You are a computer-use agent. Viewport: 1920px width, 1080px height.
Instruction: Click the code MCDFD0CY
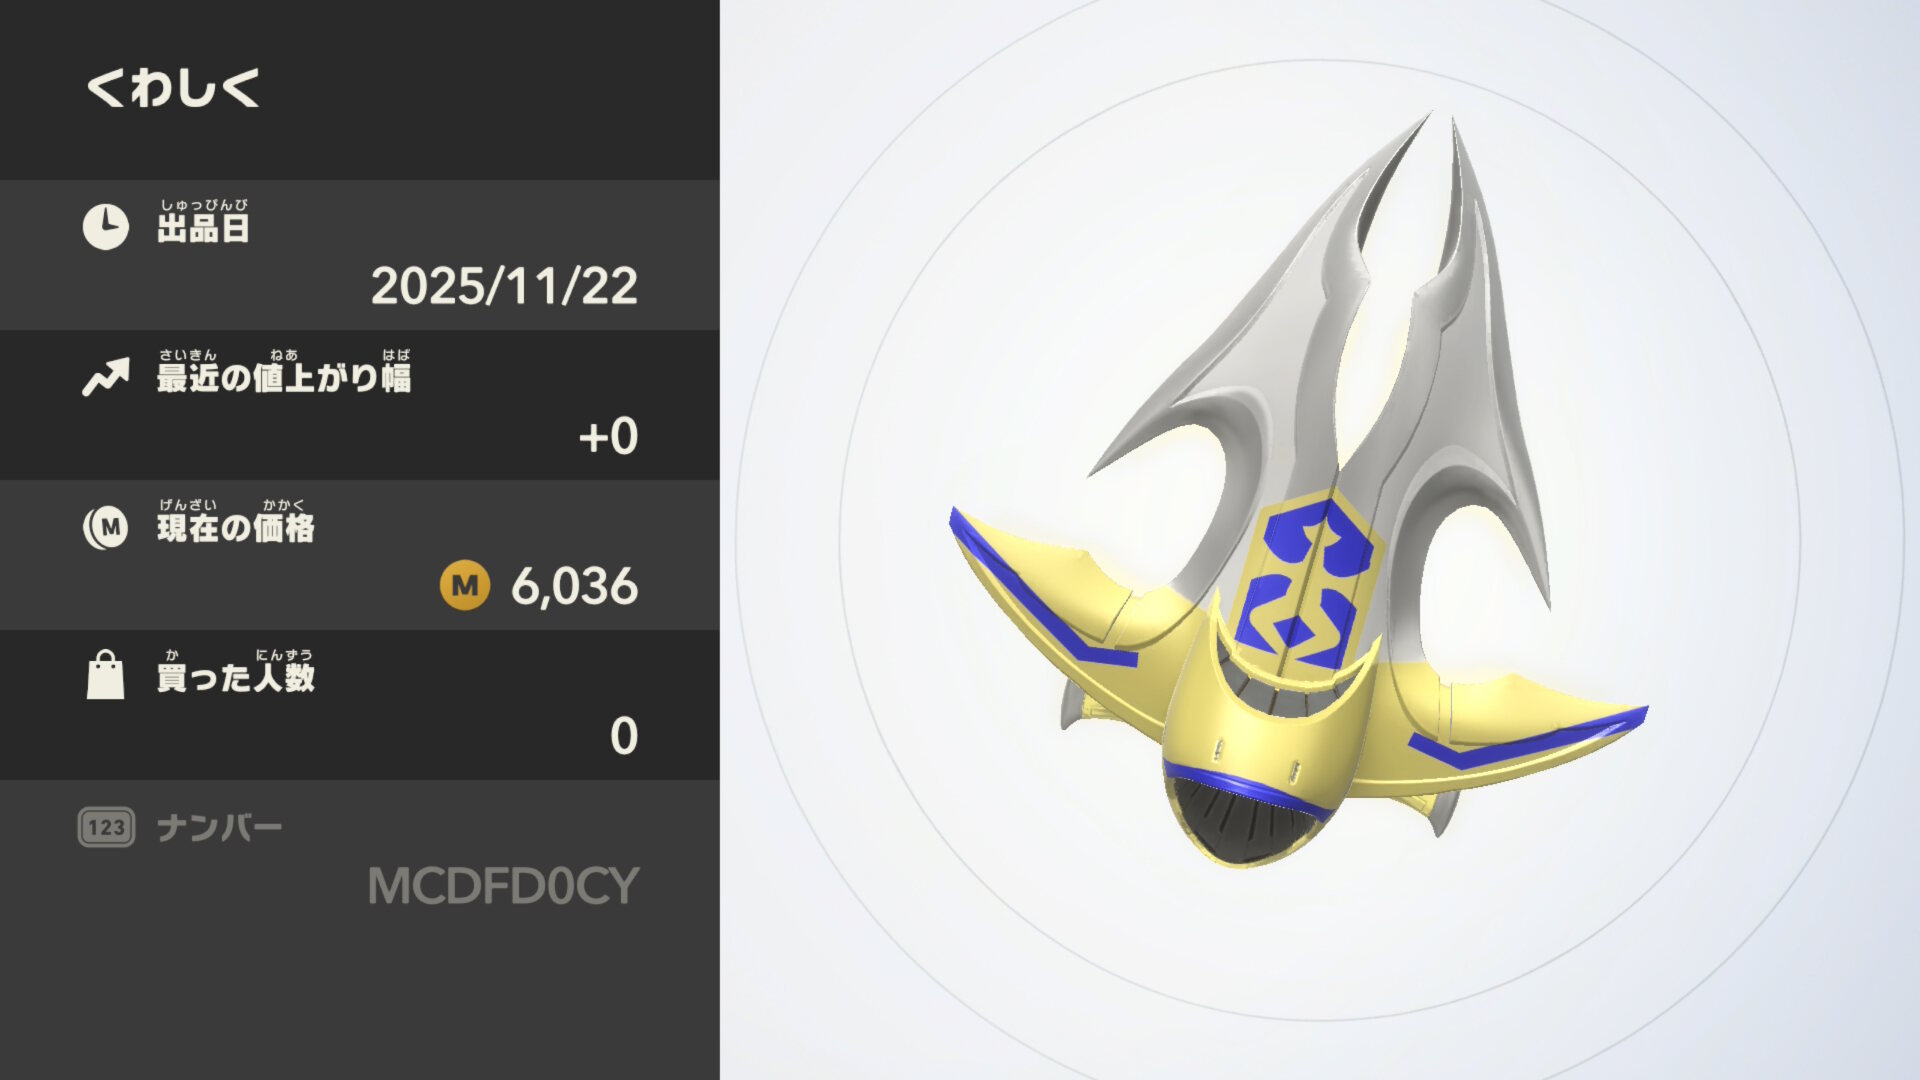coord(503,886)
